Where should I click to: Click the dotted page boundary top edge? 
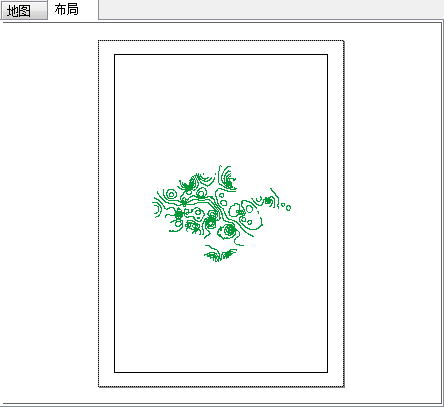click(x=221, y=41)
